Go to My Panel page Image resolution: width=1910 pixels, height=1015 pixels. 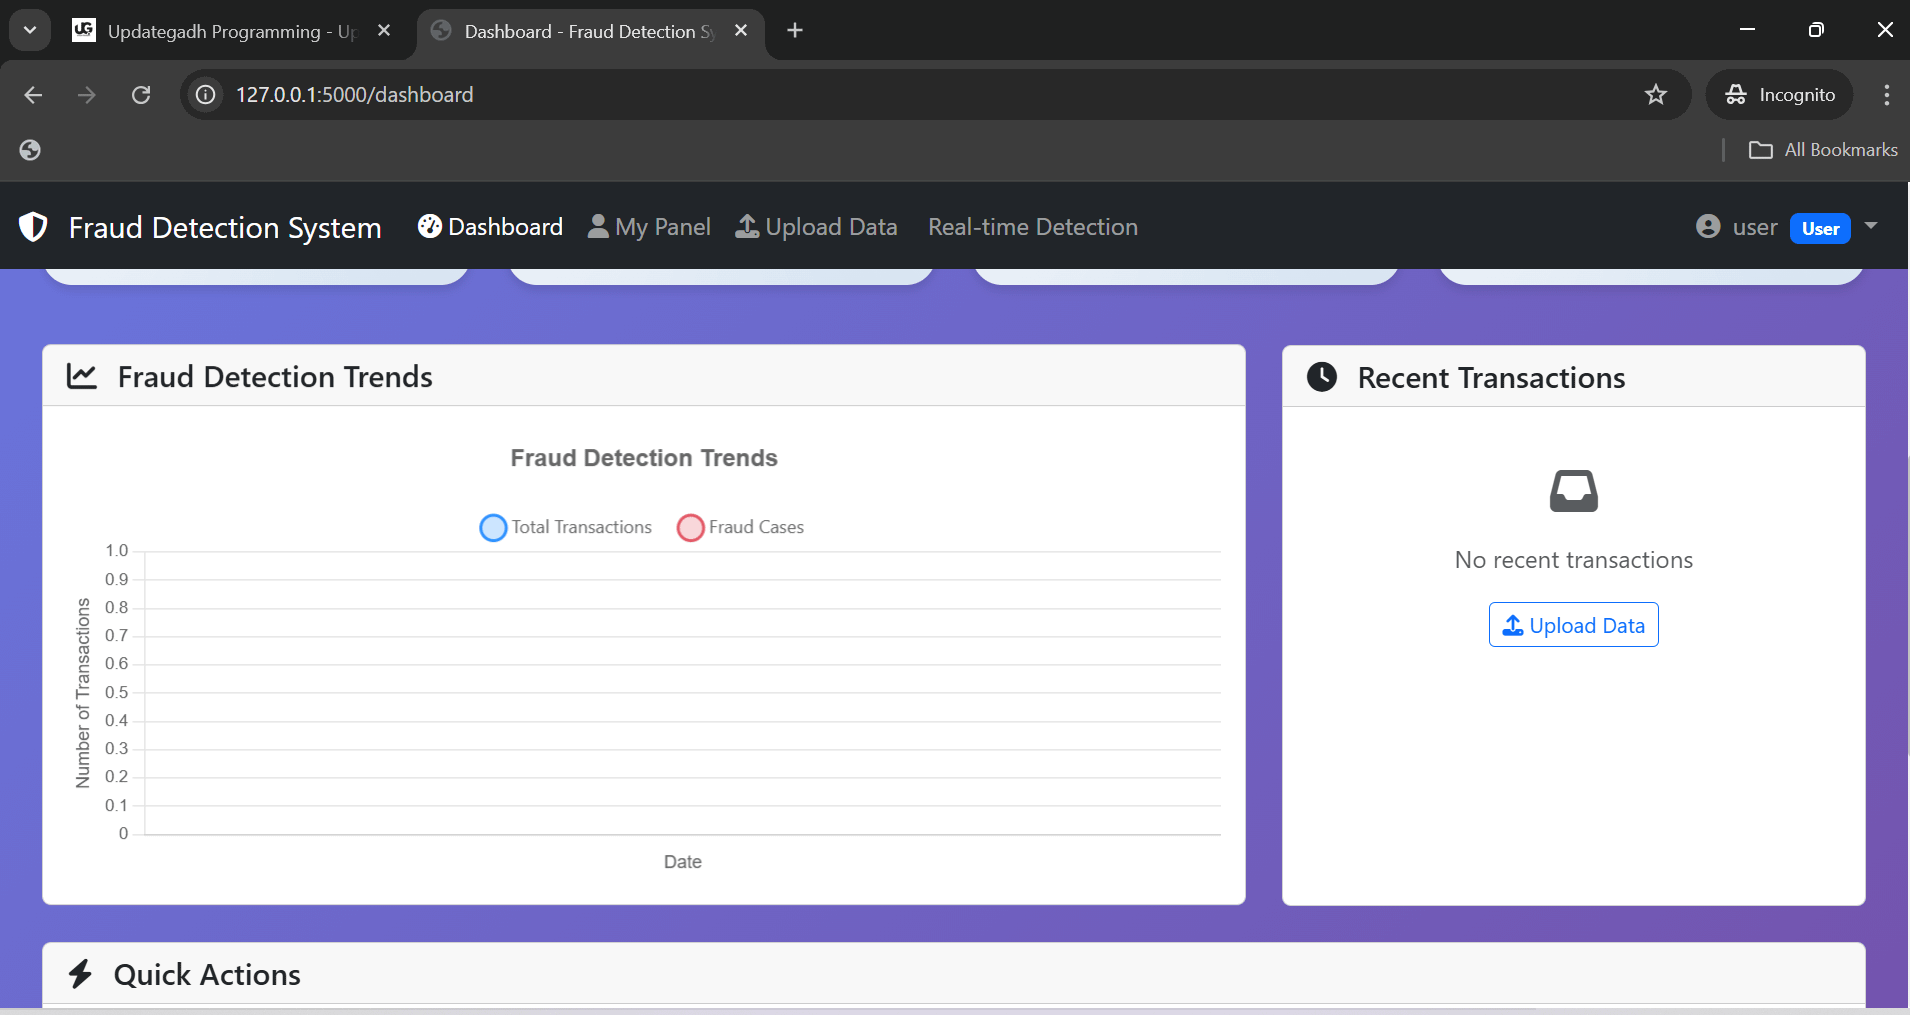click(649, 227)
